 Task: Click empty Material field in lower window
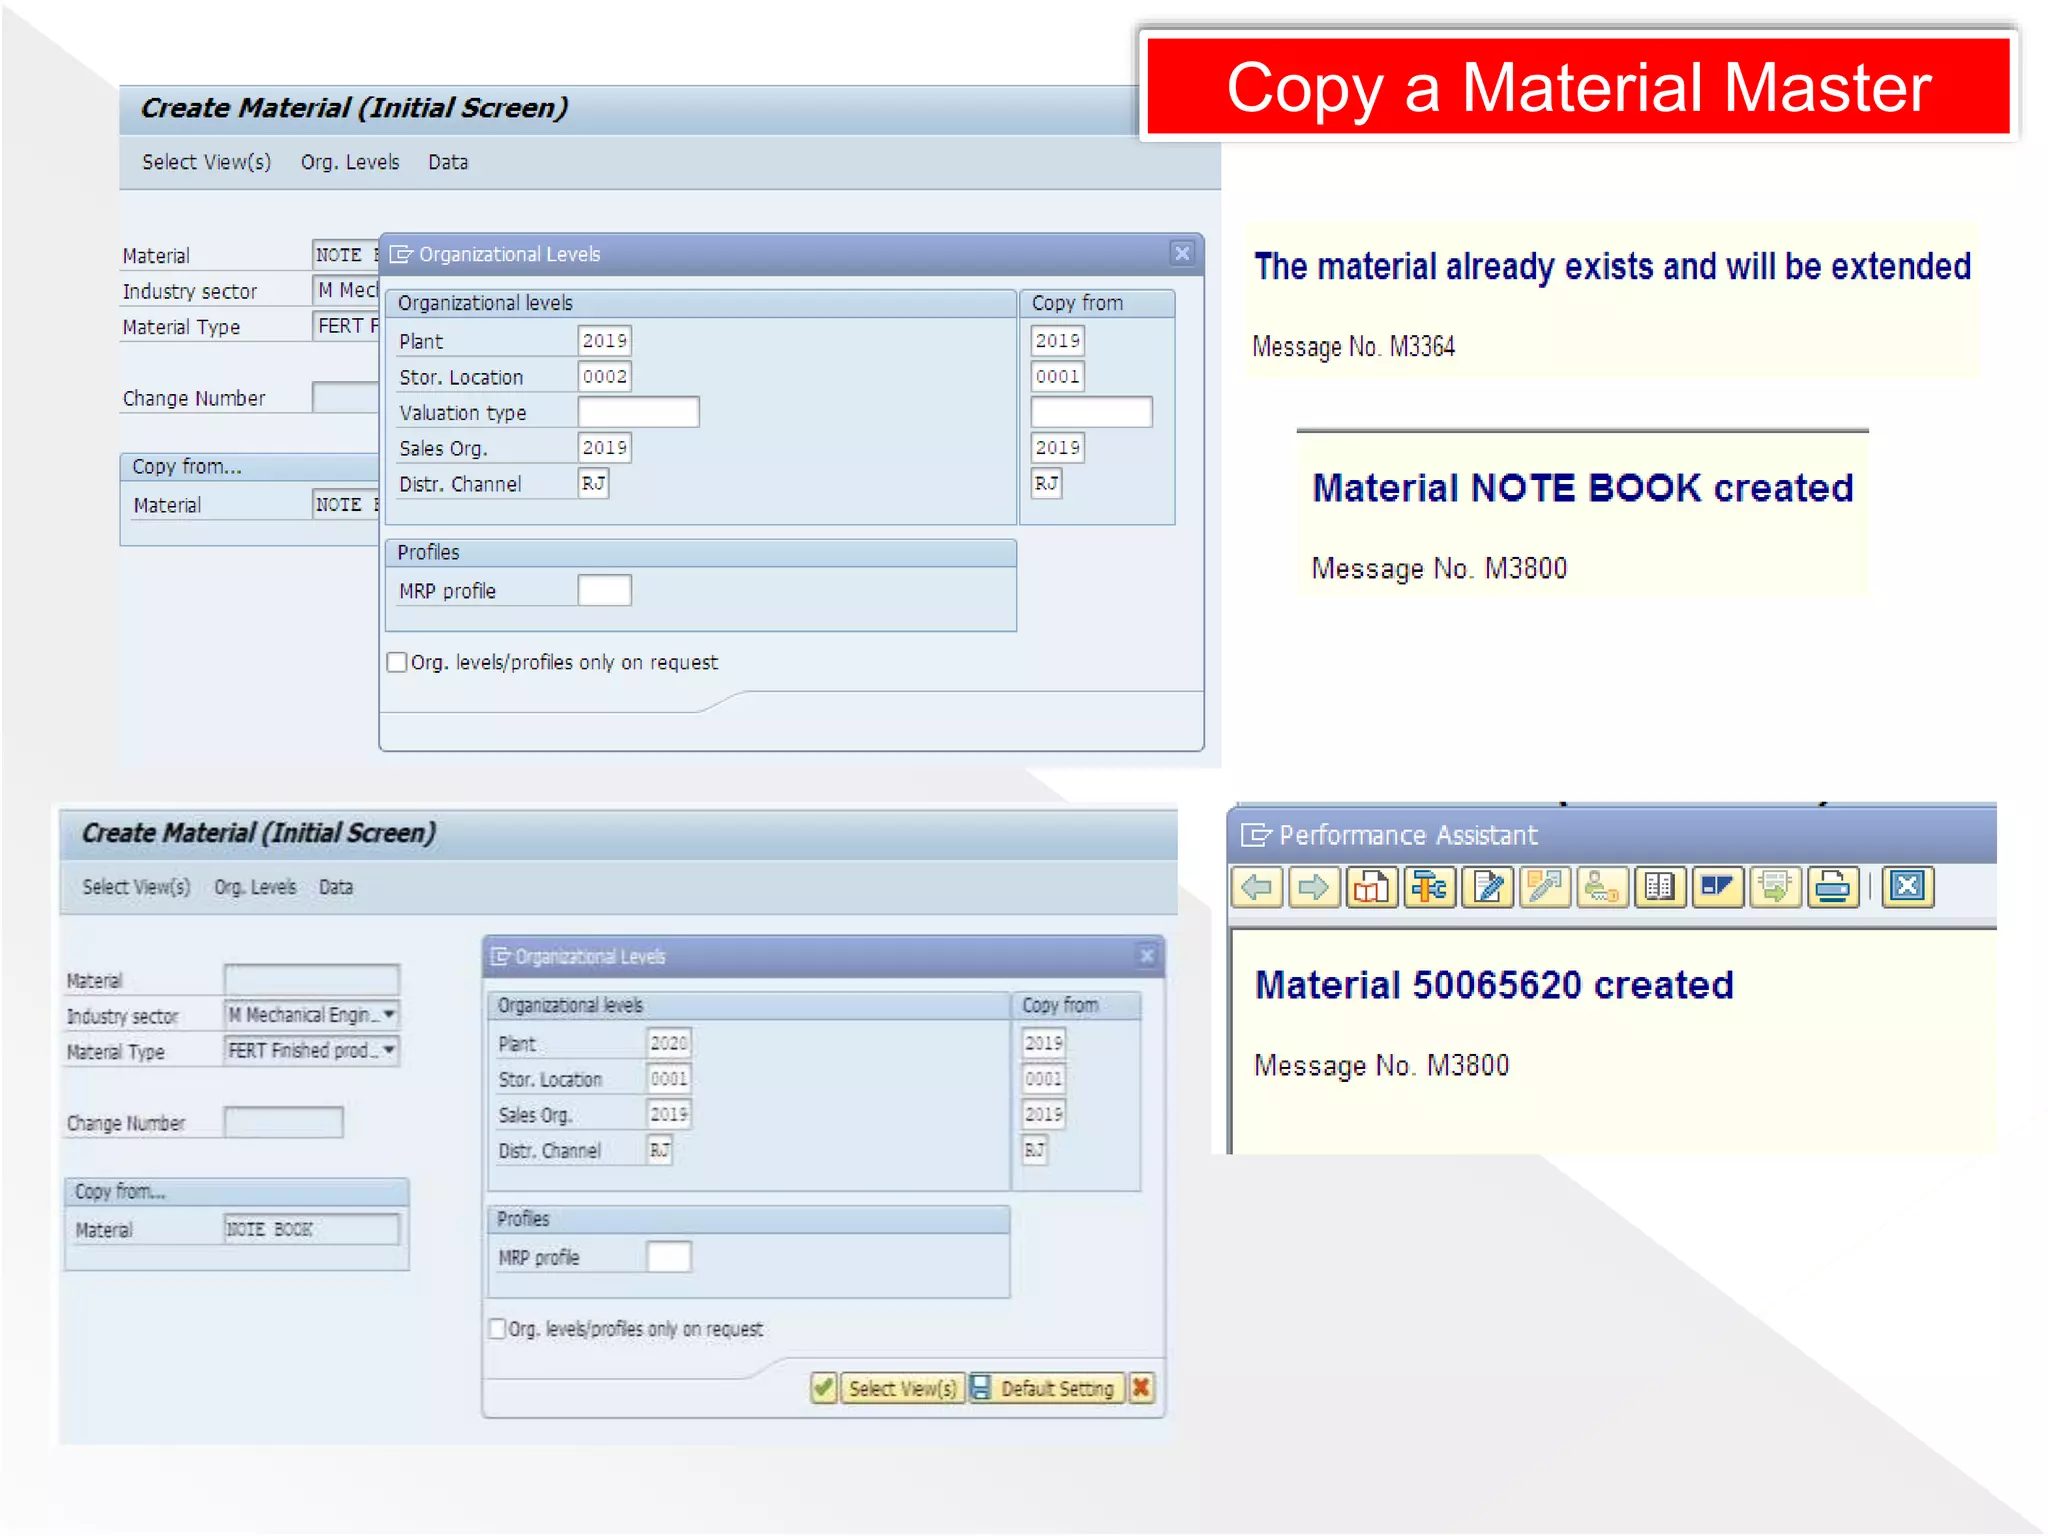point(312,979)
